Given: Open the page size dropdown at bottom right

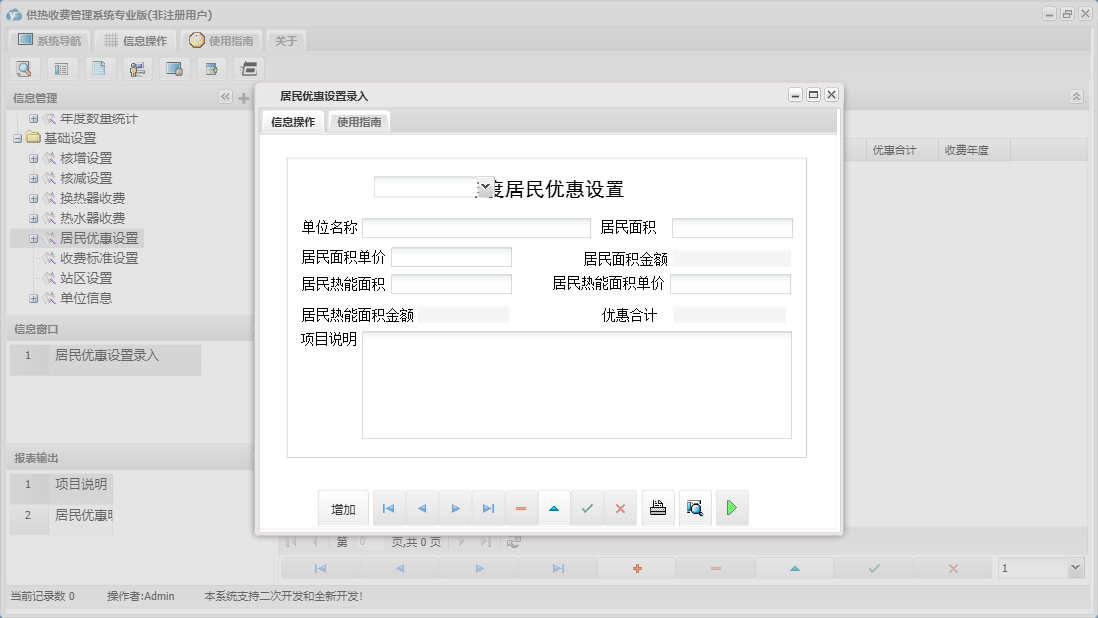Looking at the screenshot, I should [1076, 567].
